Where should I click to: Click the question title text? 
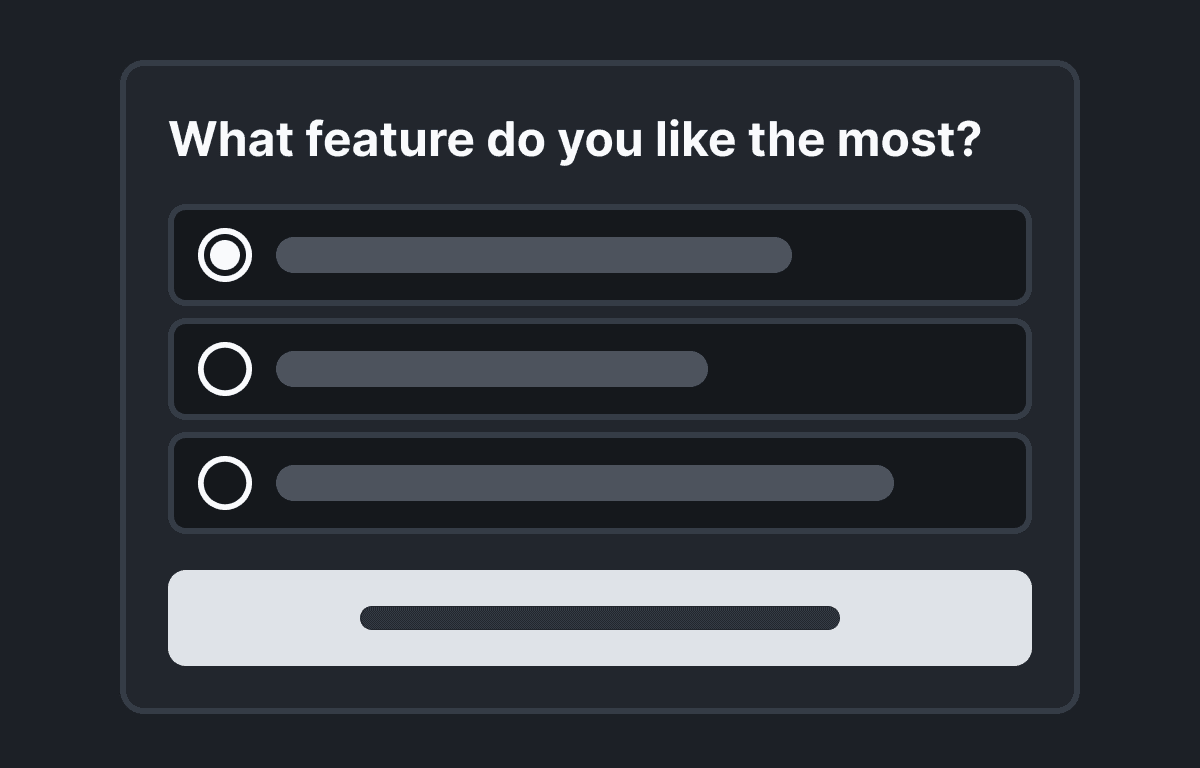click(577, 139)
